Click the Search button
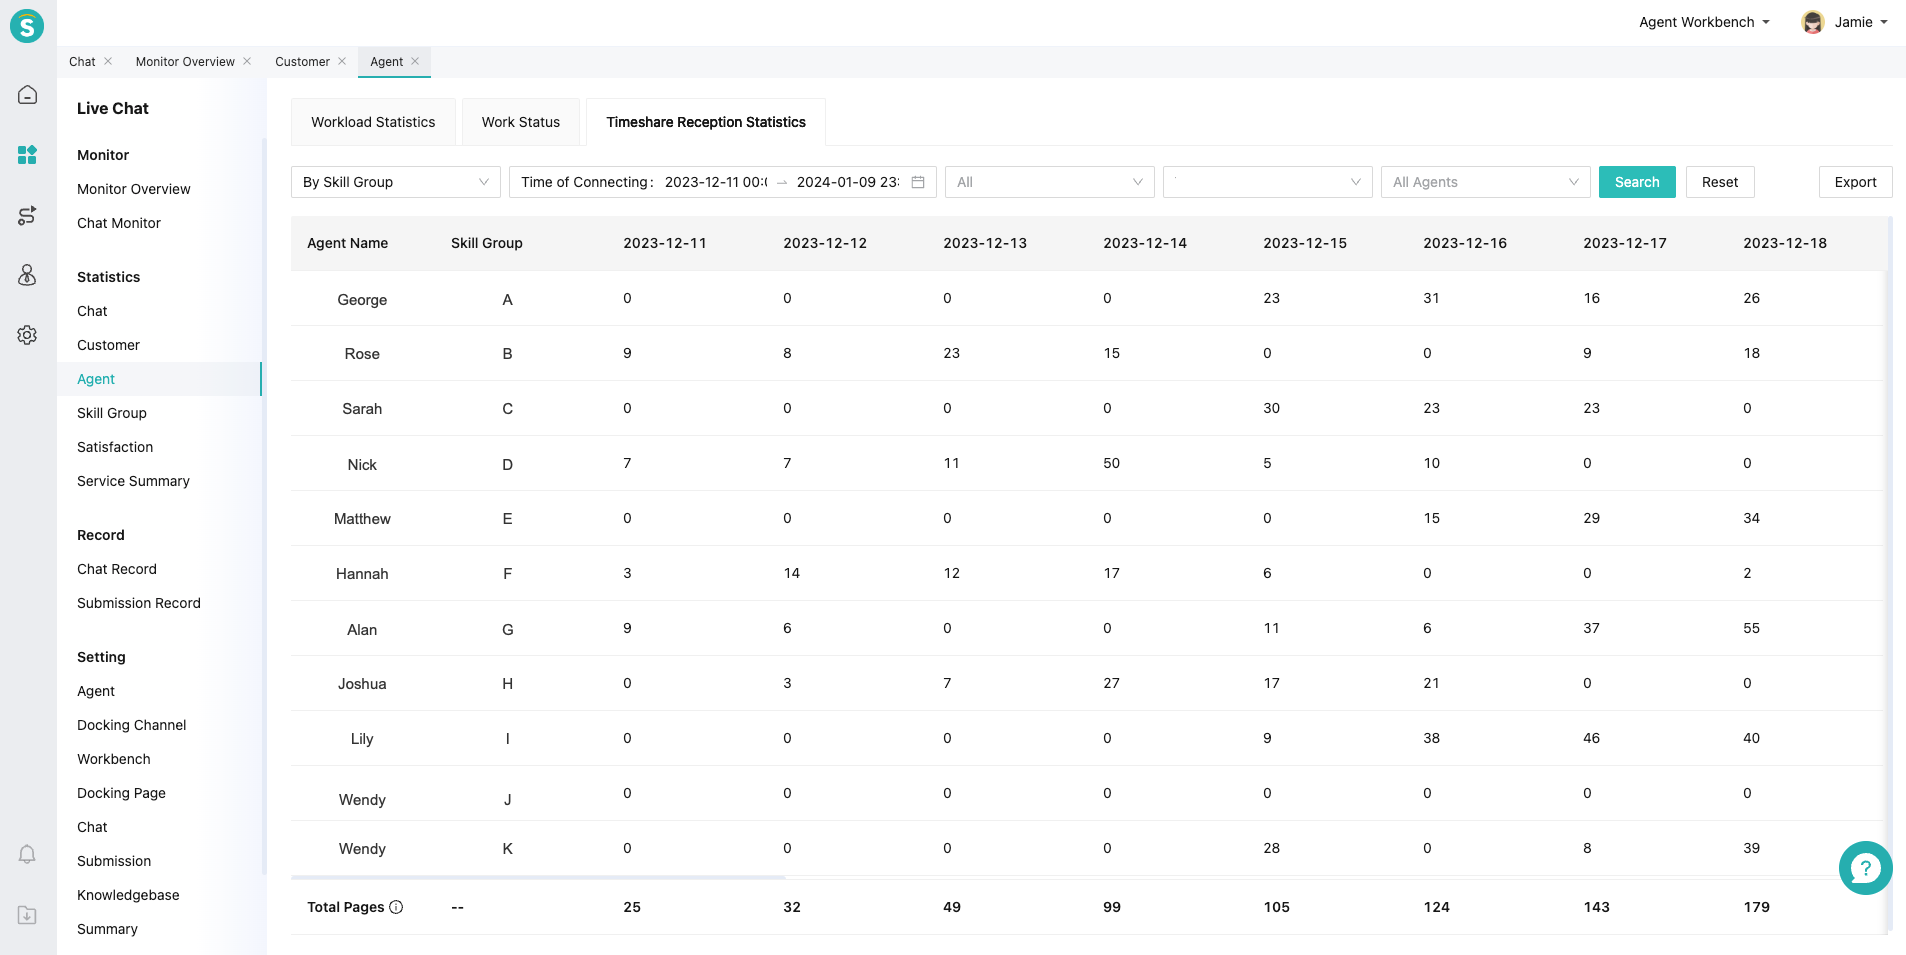This screenshot has width=1906, height=955. coord(1637,182)
